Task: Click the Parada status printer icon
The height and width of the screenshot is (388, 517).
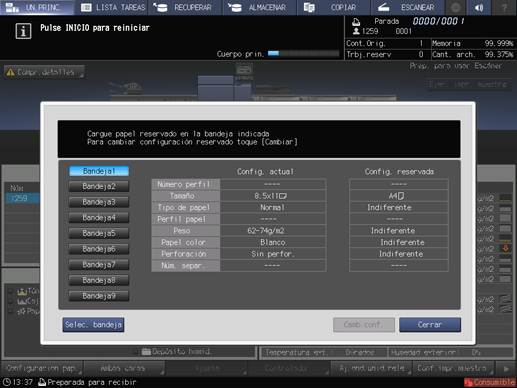Action: coord(356,22)
